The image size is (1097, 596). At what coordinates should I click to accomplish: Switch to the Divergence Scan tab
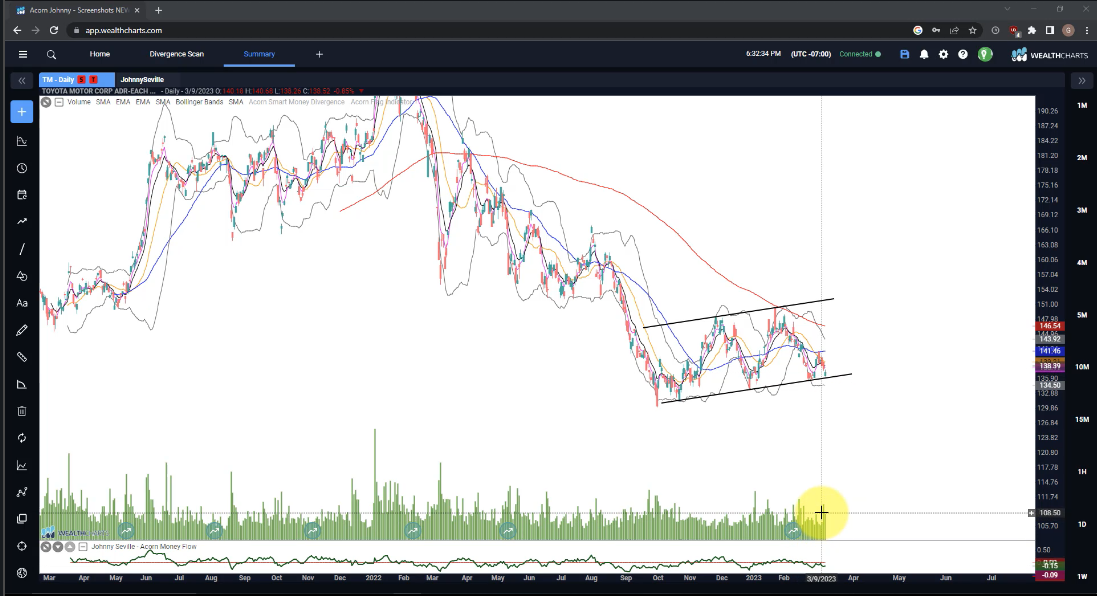tap(176, 54)
